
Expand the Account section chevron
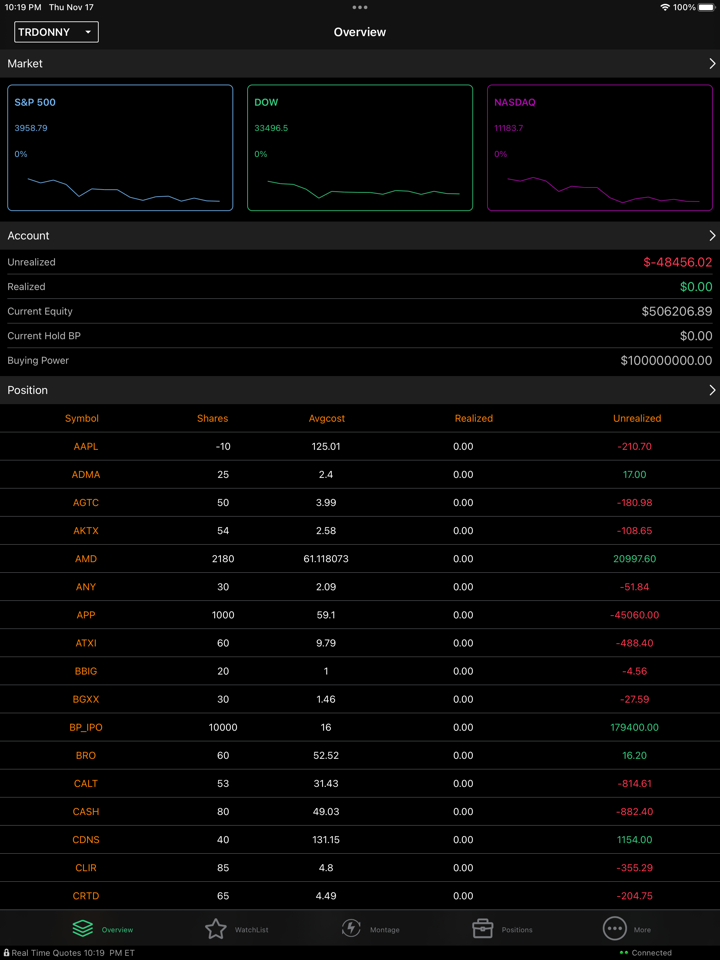coord(711,236)
